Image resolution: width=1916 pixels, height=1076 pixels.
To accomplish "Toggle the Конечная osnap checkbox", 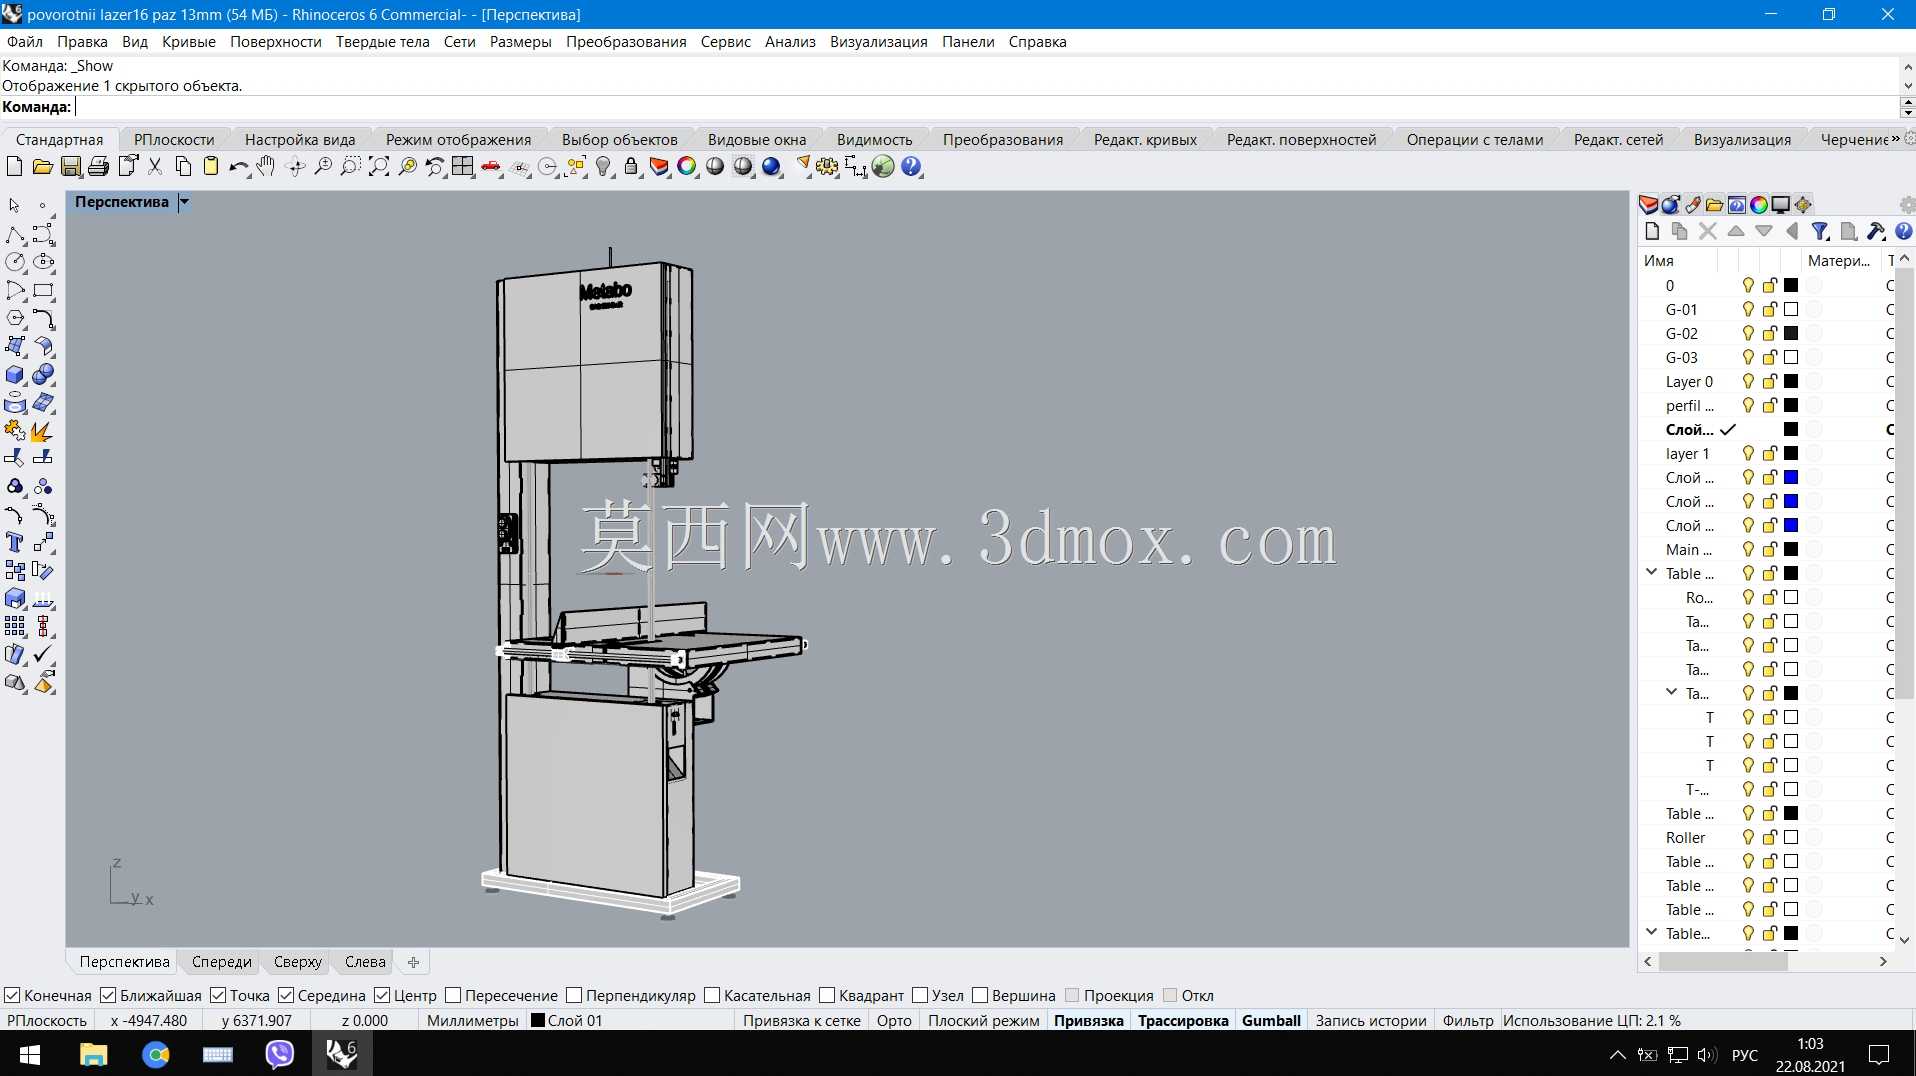I will click(12, 995).
